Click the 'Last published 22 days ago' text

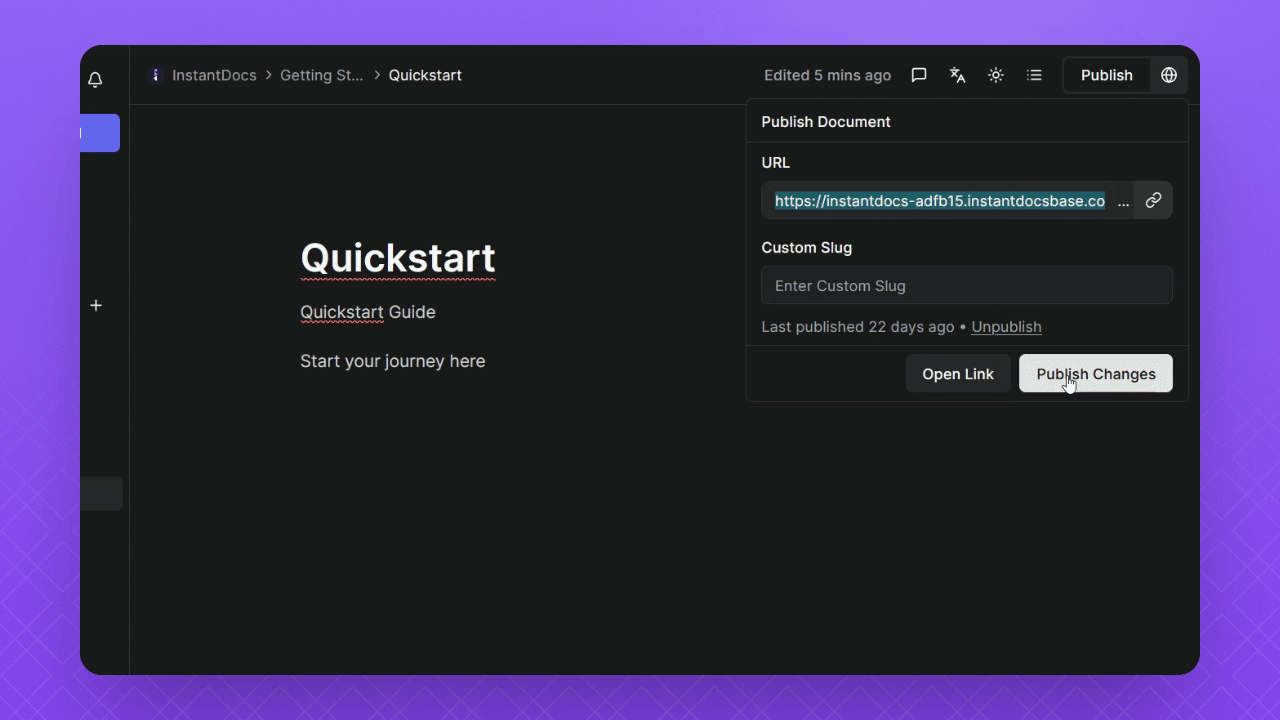pyautogui.click(x=858, y=327)
